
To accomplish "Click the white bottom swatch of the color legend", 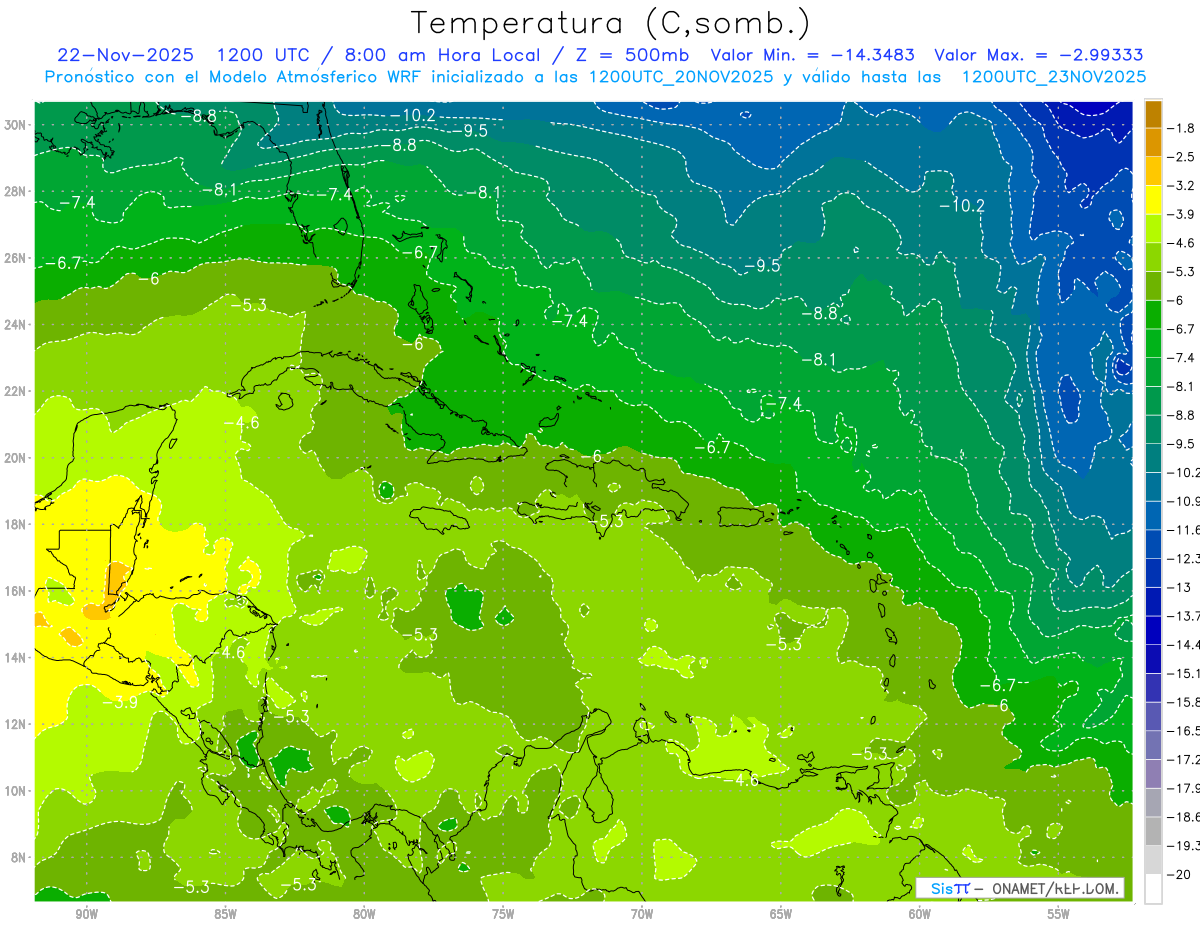I will coord(1153,889).
